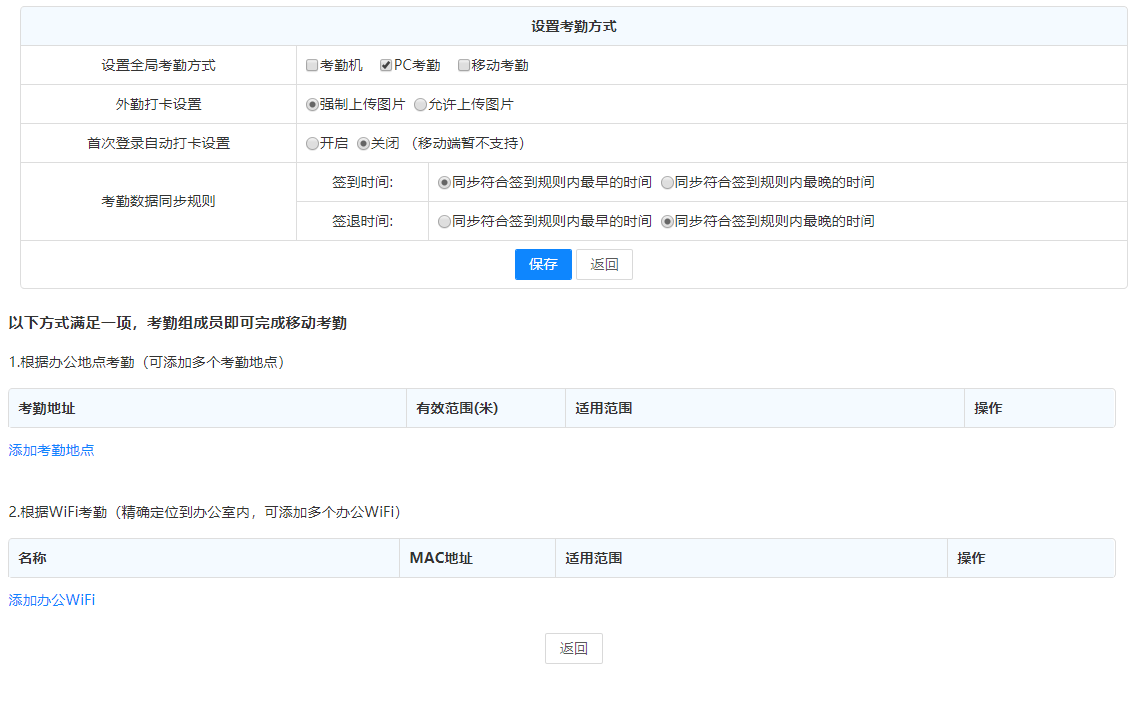Enable the 考勤机 checkbox

pos(312,66)
